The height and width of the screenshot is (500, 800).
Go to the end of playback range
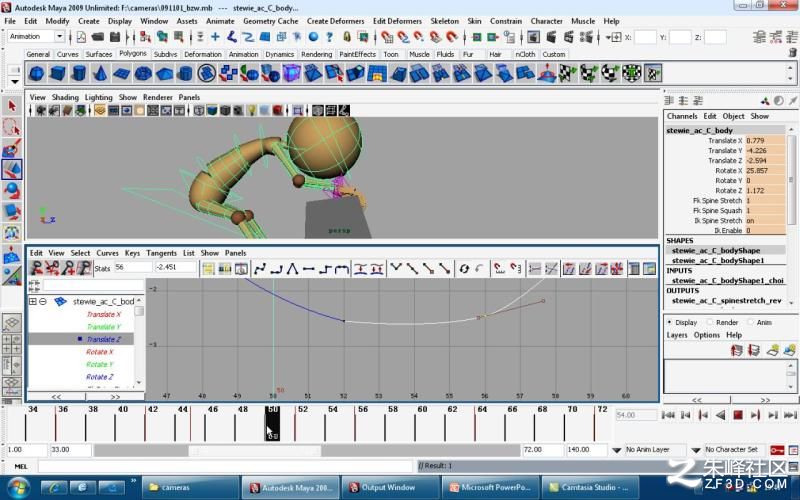[x=790, y=415]
